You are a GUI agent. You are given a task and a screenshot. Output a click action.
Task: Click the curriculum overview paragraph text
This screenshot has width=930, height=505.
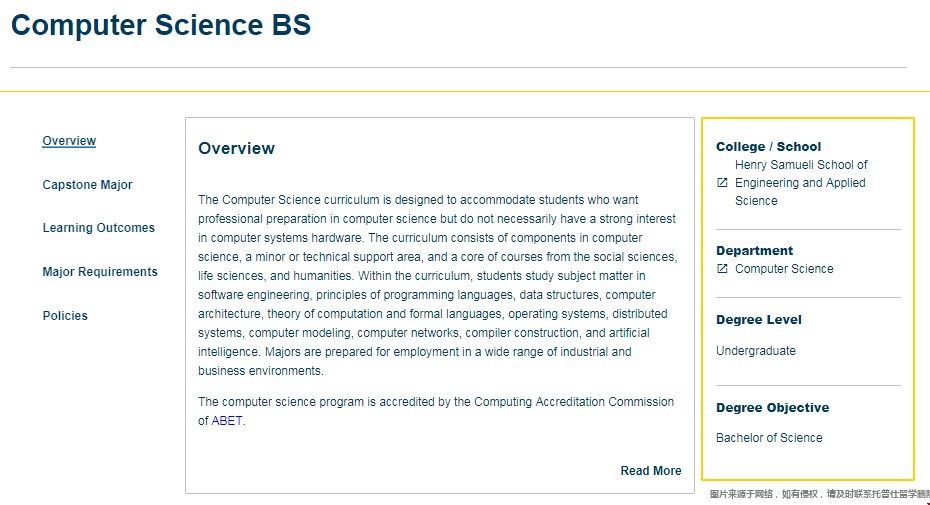point(437,285)
